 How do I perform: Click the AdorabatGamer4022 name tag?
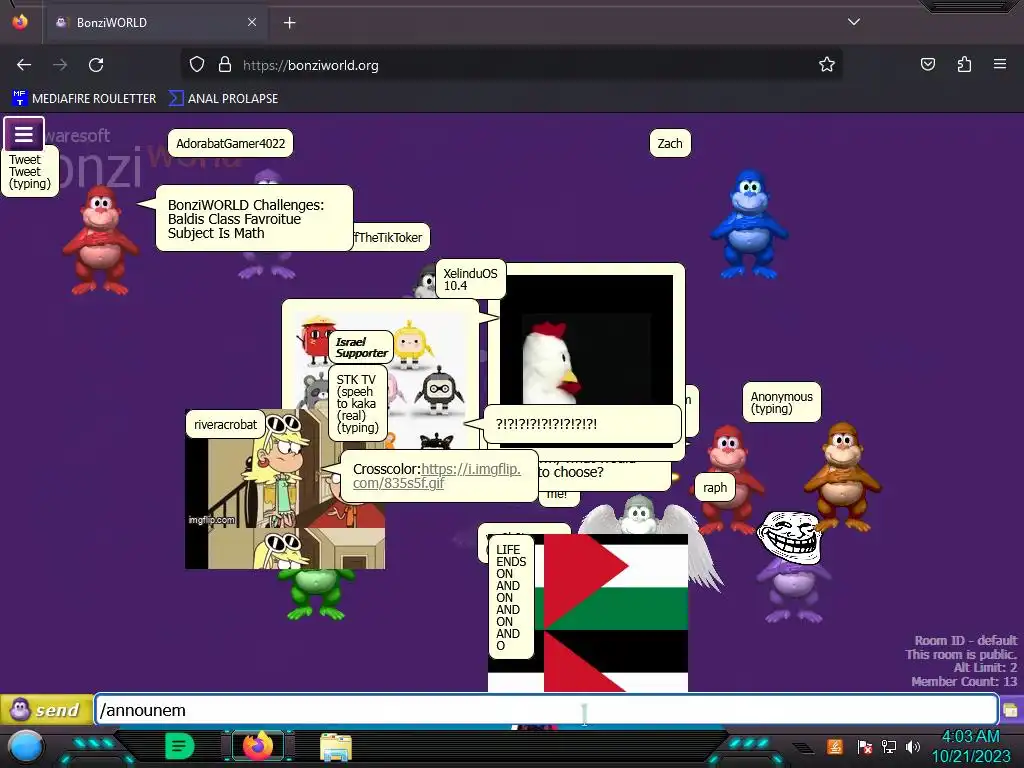(231, 144)
